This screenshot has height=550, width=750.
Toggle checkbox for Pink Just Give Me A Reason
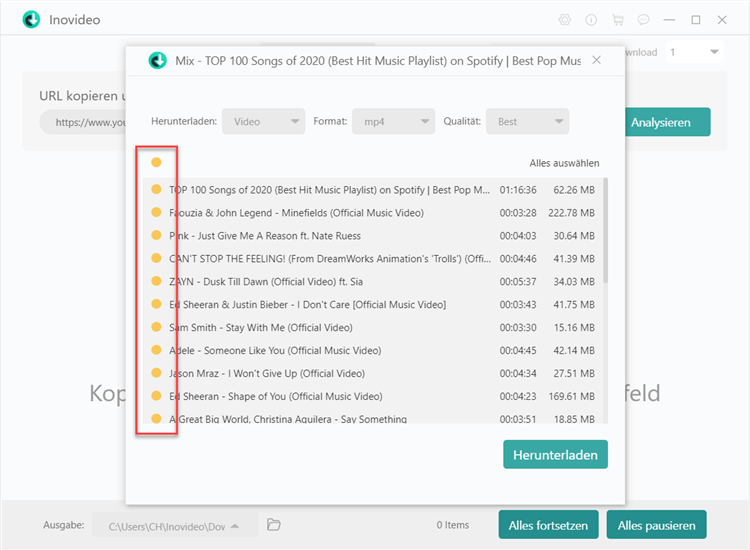click(x=156, y=235)
